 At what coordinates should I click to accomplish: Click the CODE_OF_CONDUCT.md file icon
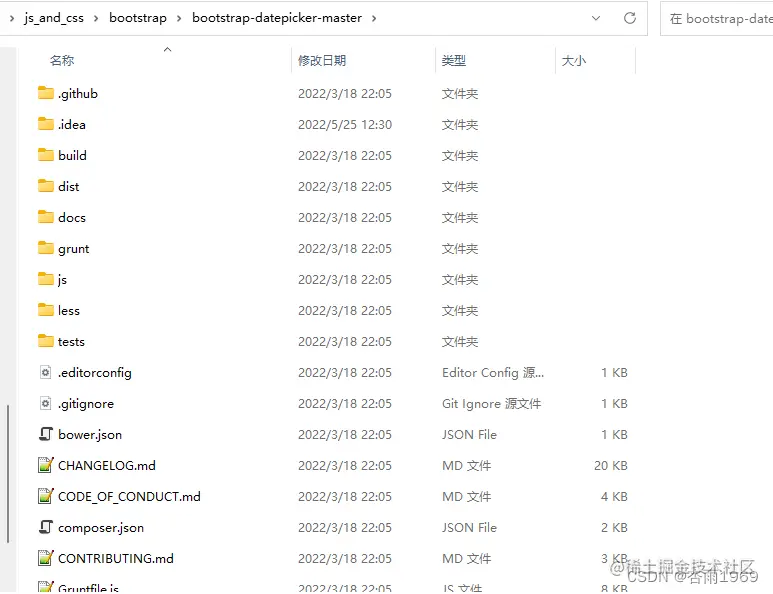coord(45,496)
